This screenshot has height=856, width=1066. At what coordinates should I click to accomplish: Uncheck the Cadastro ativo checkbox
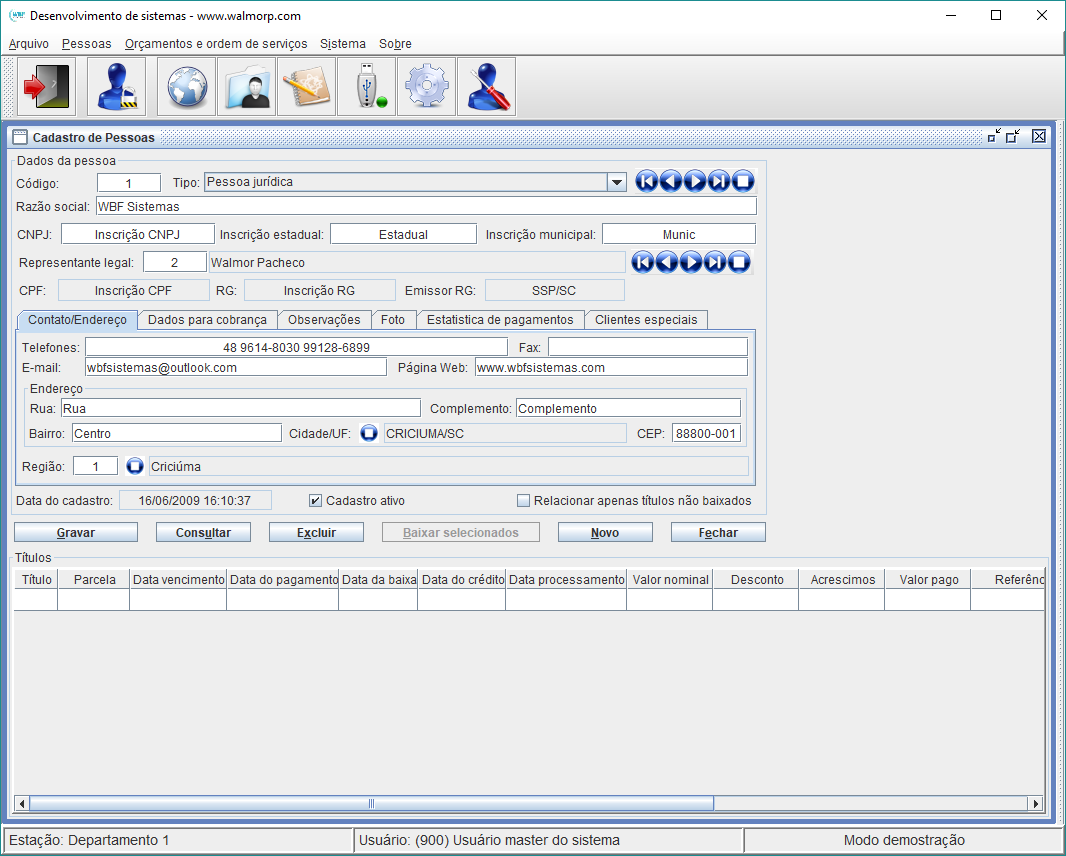click(315, 501)
